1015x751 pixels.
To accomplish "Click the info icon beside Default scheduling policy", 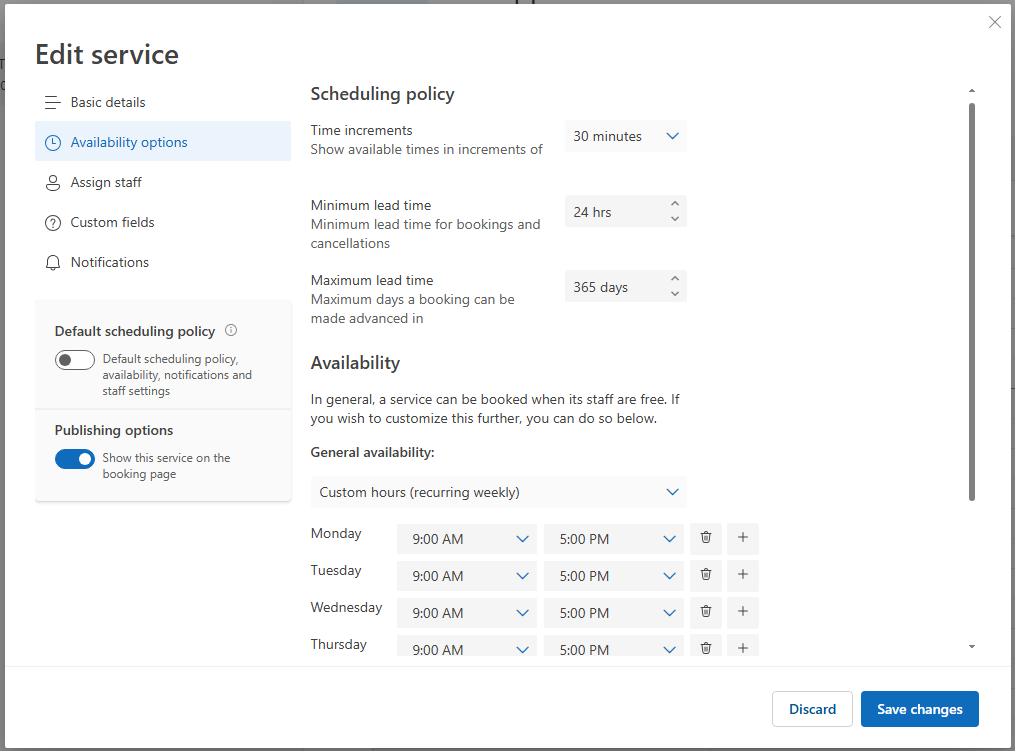I will 231,331.
